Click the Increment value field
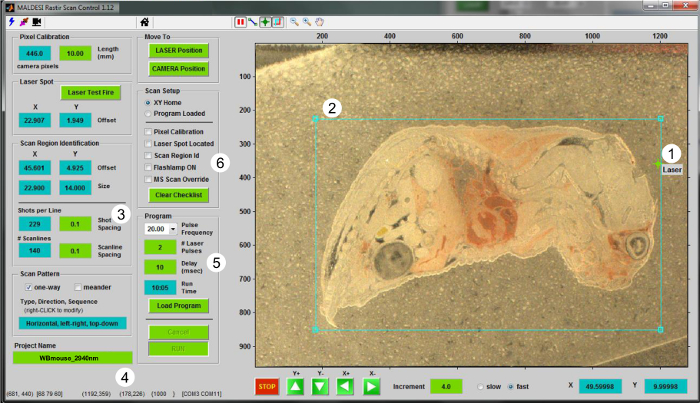700x403 pixels. 446,385
